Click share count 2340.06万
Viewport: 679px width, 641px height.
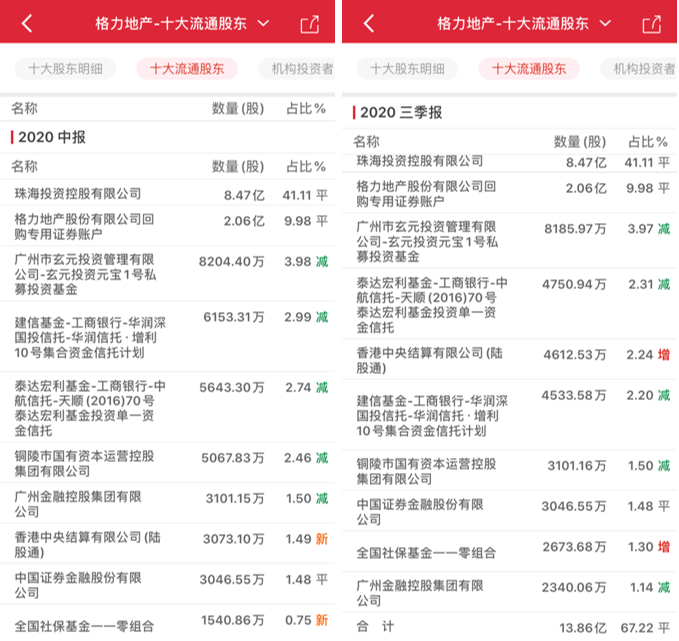click(574, 587)
